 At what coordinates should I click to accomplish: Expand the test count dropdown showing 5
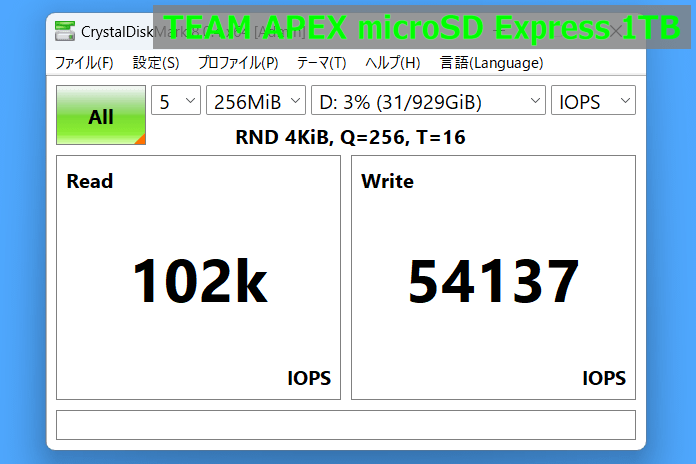175,101
